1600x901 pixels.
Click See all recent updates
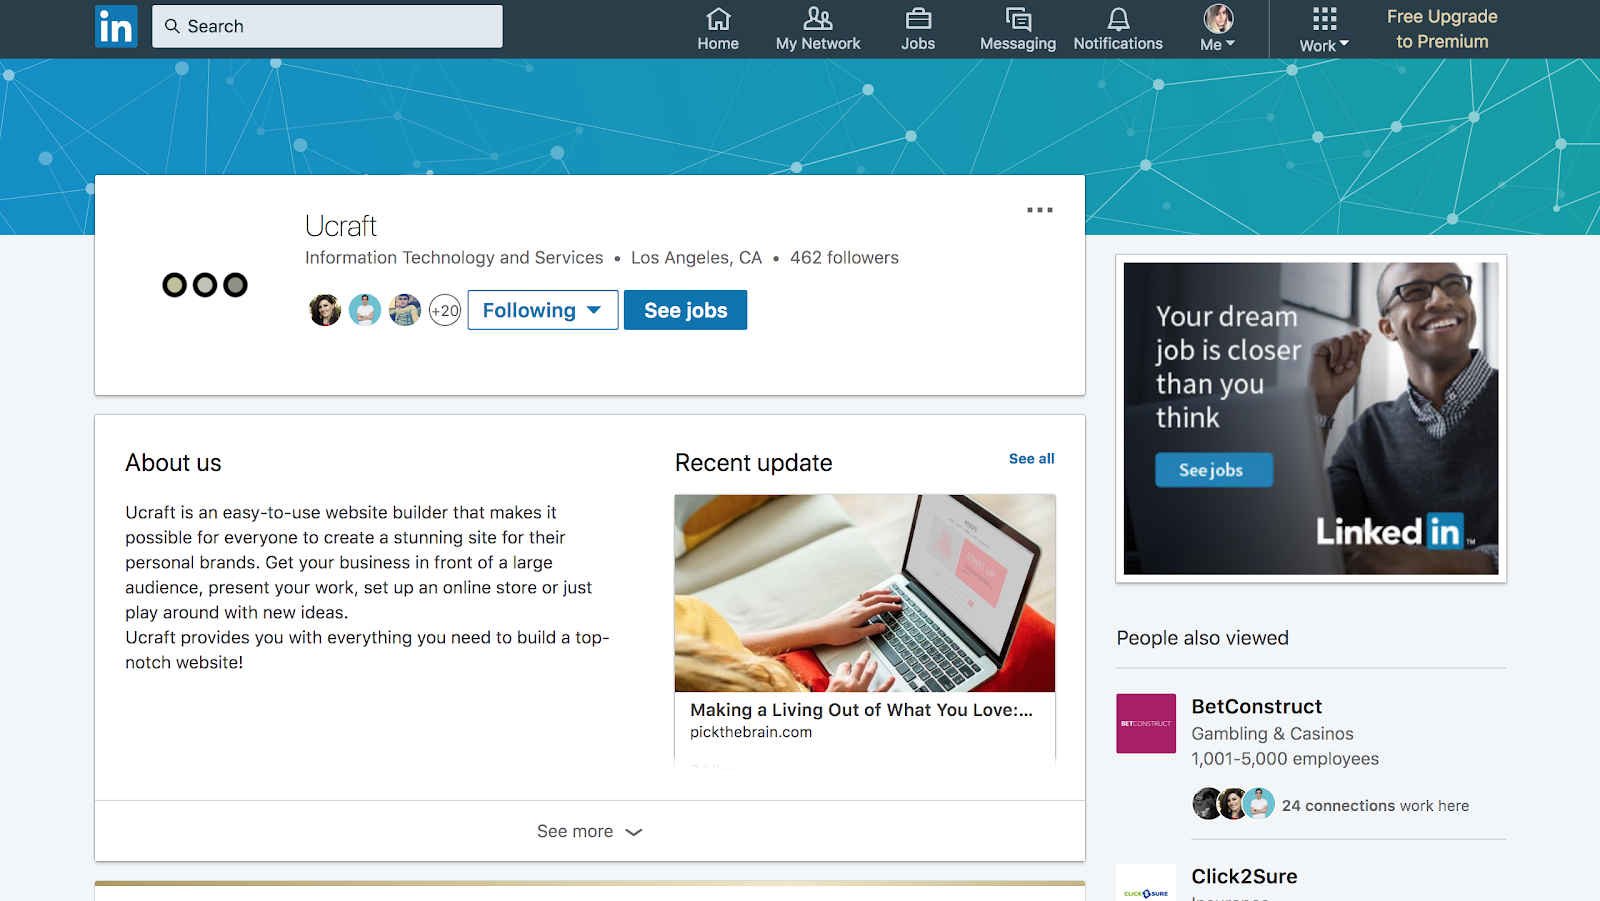[x=1032, y=458]
